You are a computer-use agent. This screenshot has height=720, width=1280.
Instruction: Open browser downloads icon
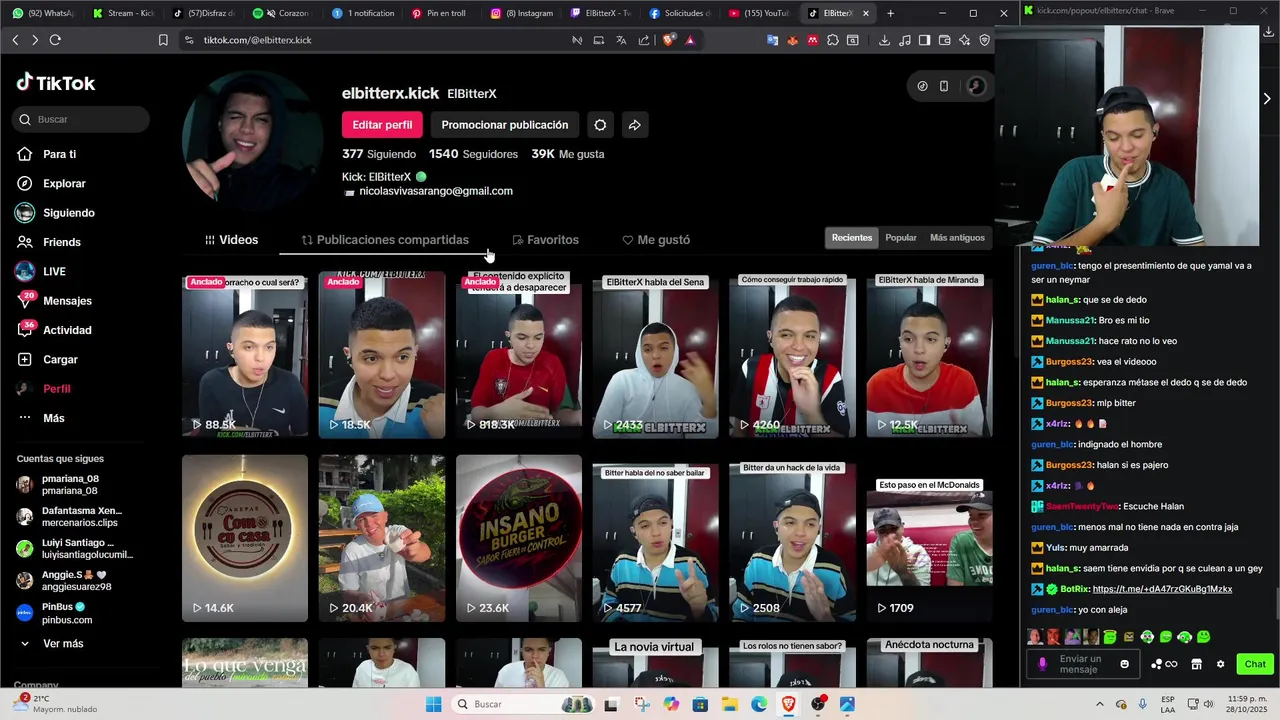click(884, 40)
